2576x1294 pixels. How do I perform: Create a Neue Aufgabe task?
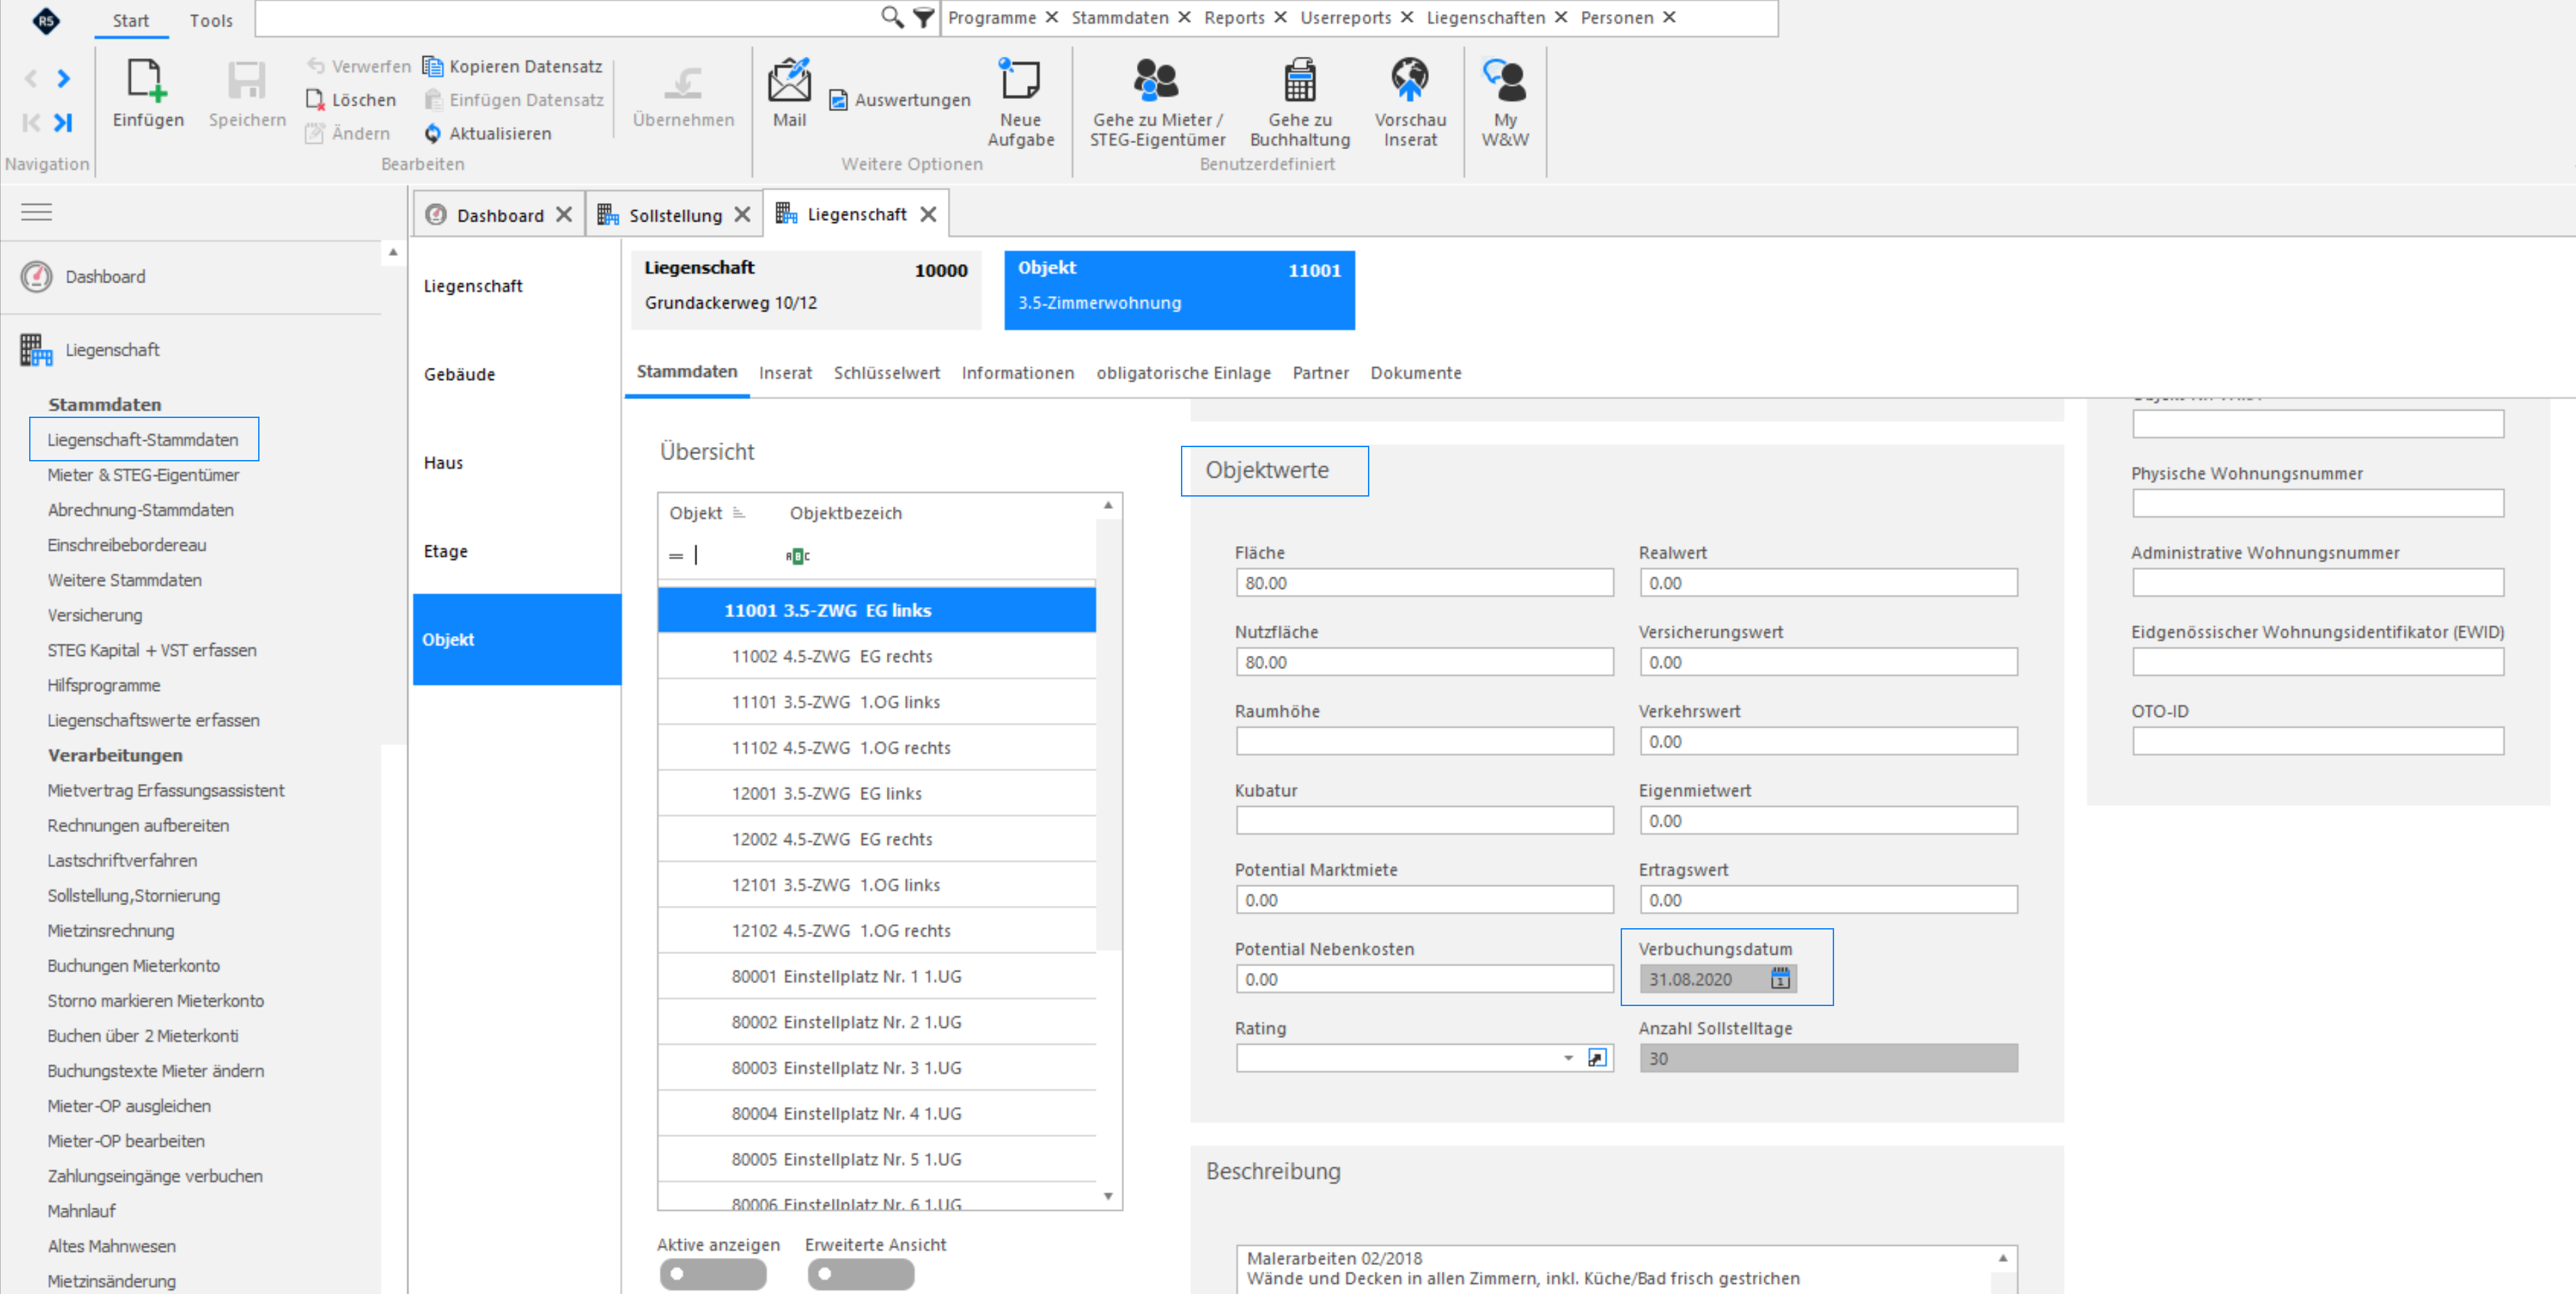[x=1020, y=78]
